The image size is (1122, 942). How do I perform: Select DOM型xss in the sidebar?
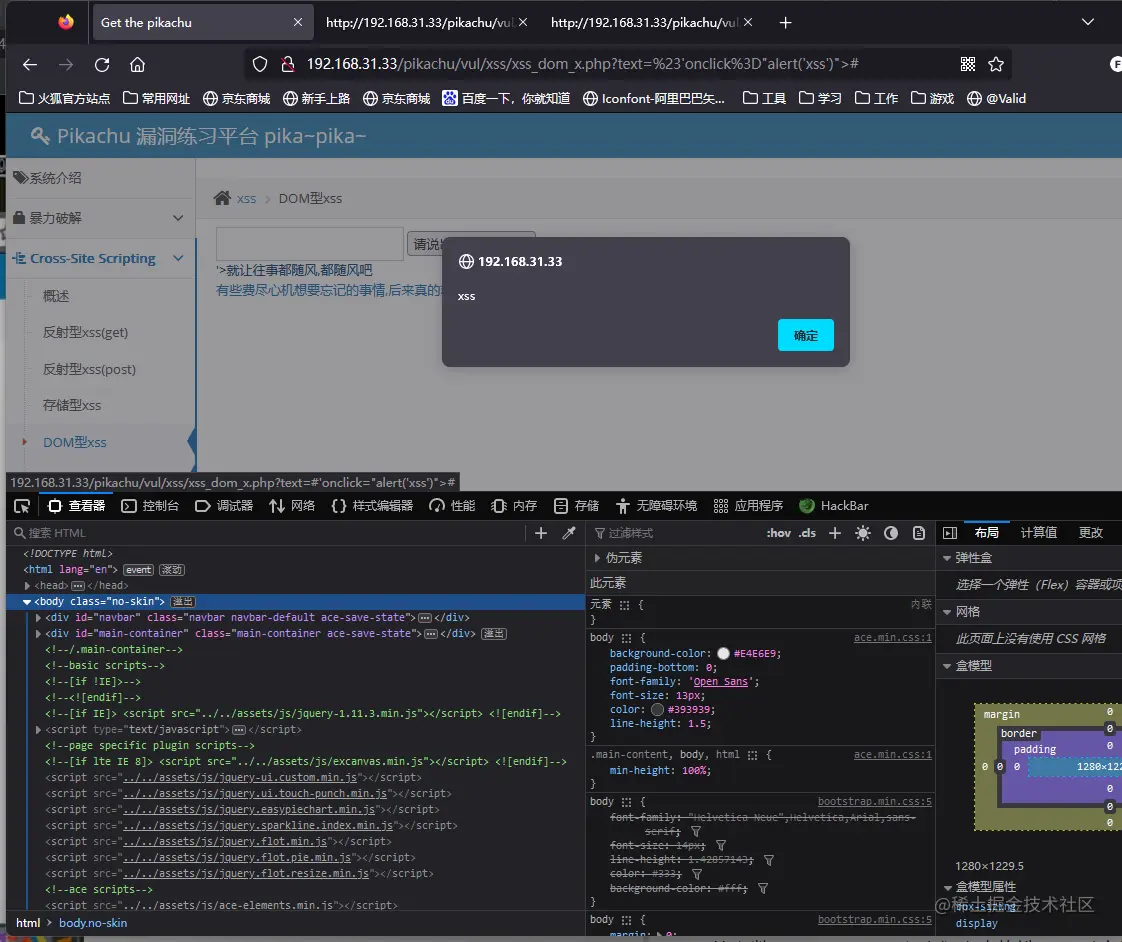pyautogui.click(x=74, y=442)
